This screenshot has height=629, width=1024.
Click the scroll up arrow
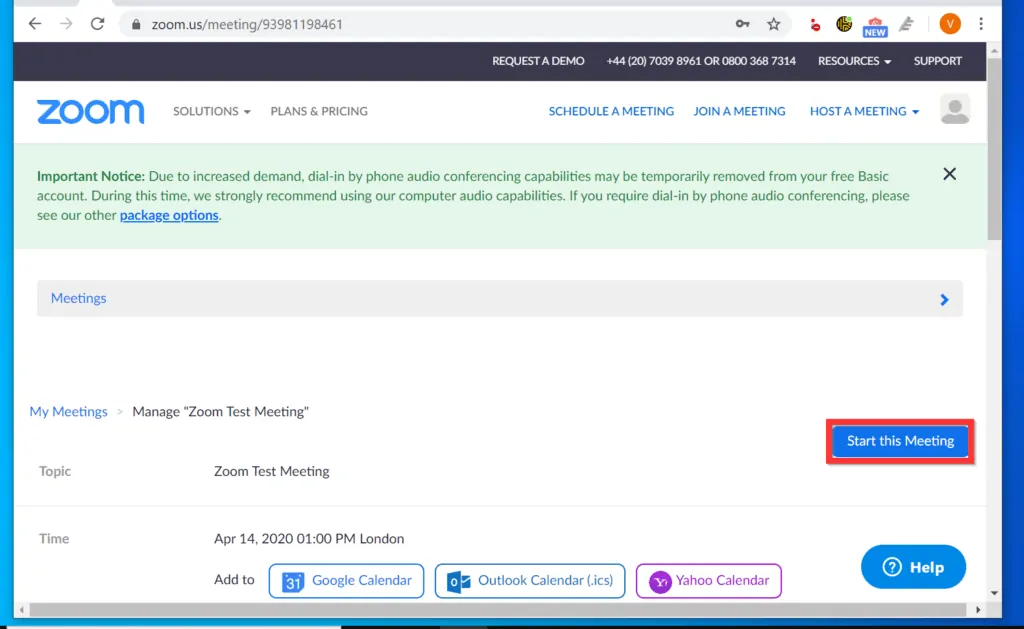click(994, 50)
